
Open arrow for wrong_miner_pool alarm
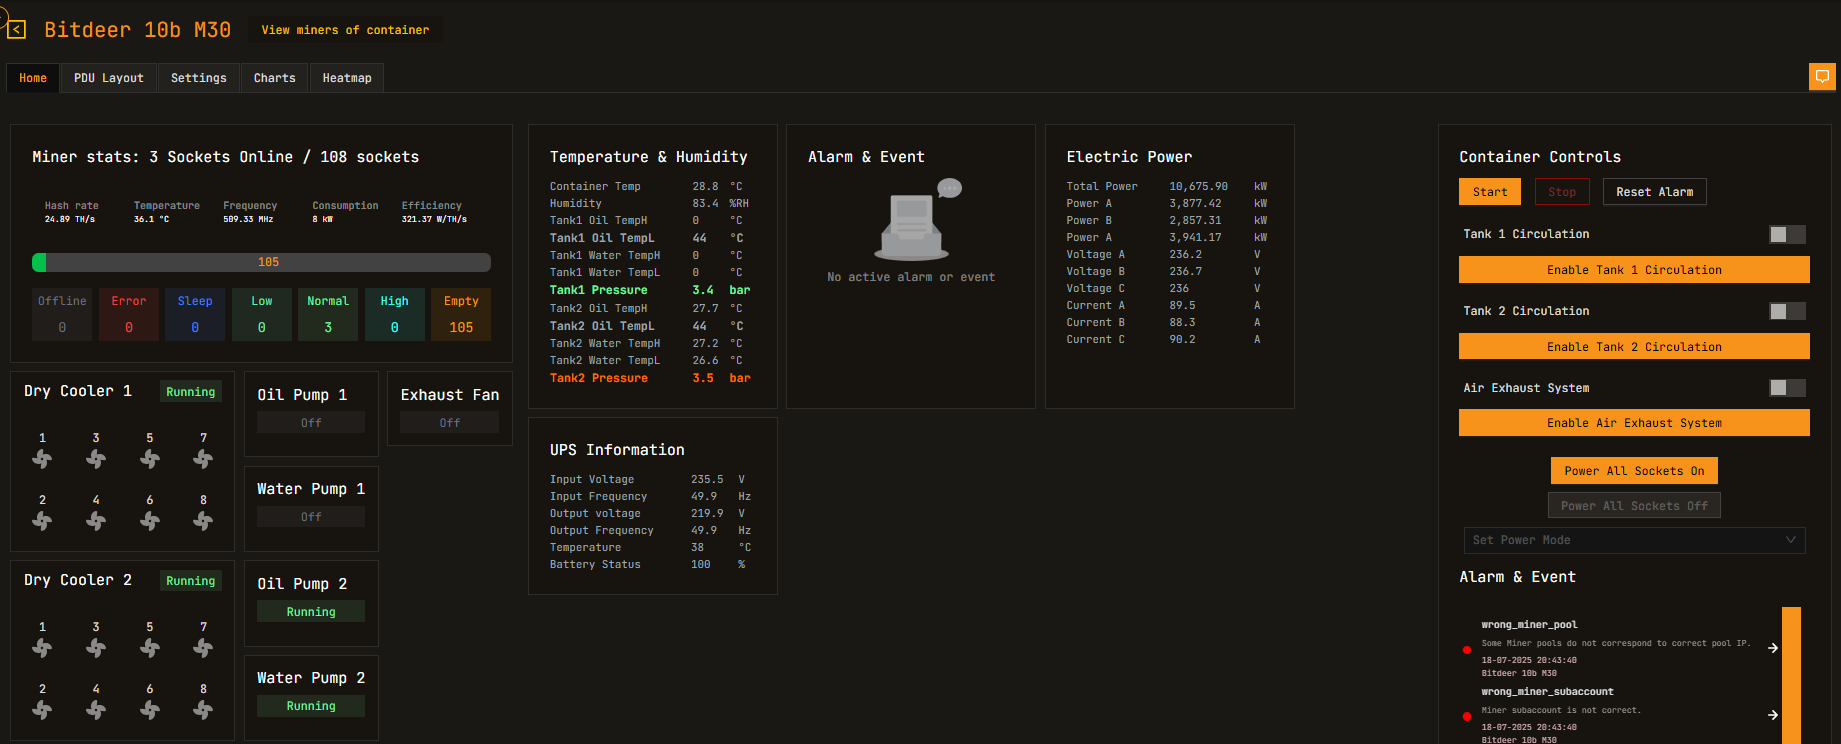coord(1773,648)
